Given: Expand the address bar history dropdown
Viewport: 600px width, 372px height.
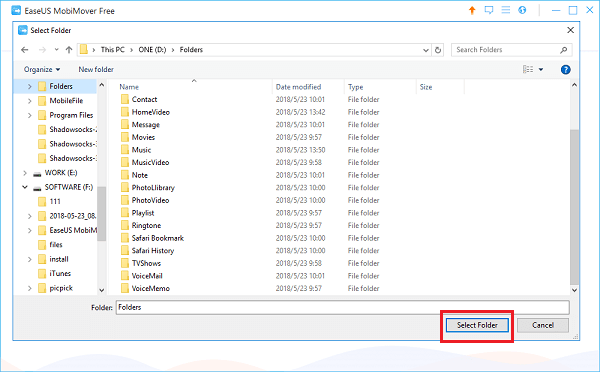Looking at the screenshot, I should tap(426, 50).
